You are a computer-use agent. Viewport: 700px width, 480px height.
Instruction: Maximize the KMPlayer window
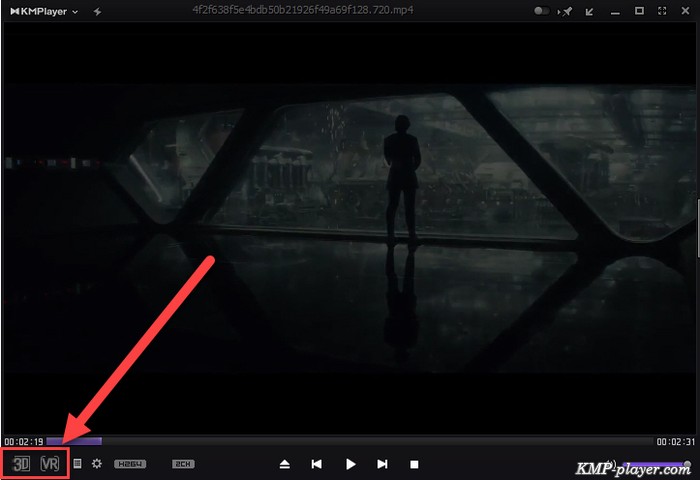[x=639, y=11]
